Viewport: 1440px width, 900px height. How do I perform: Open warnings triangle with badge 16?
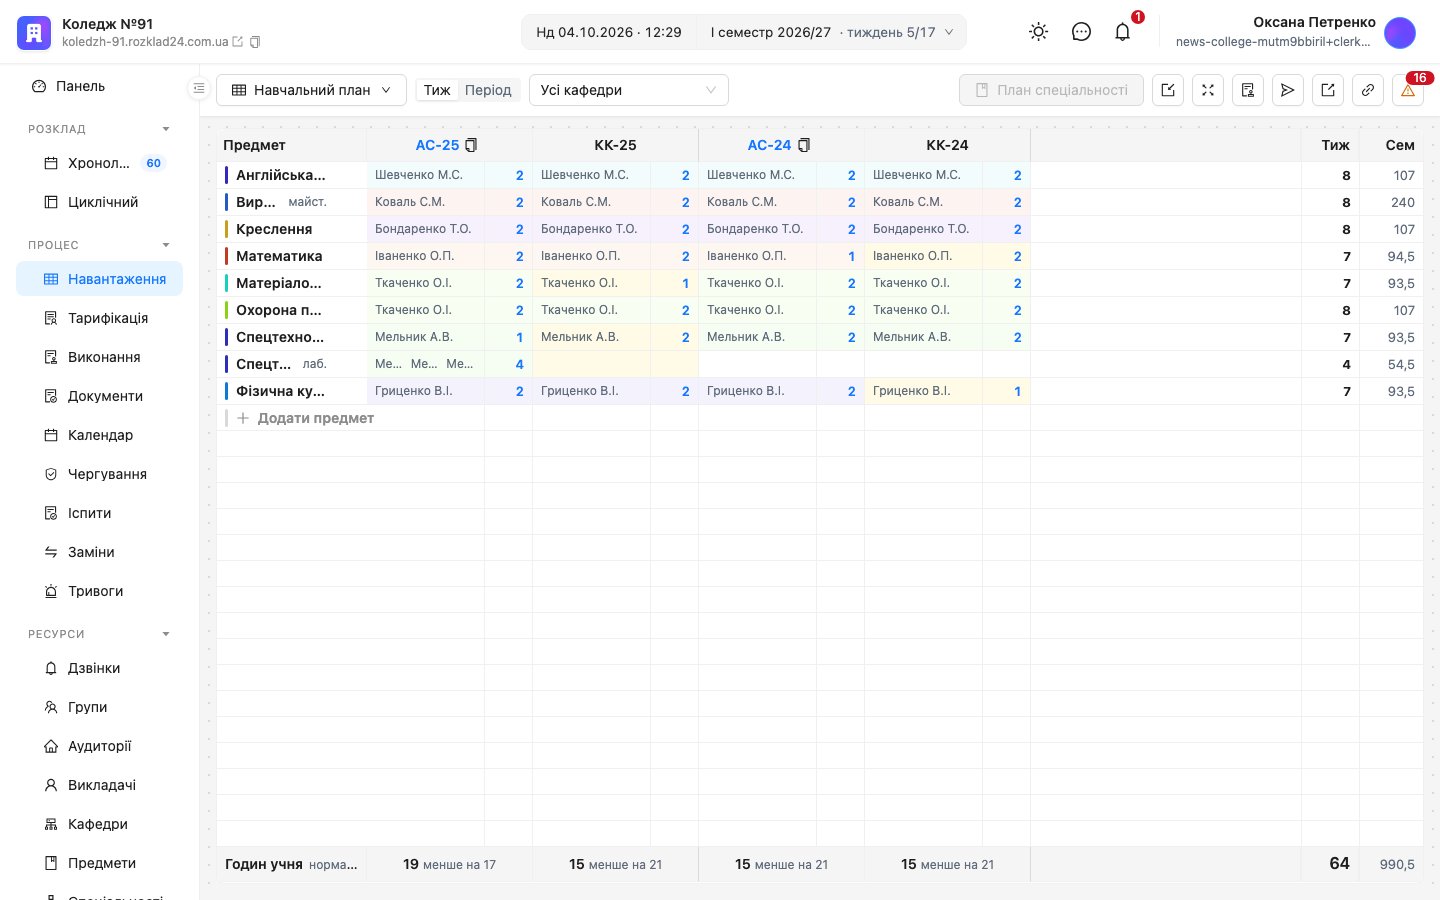[1408, 90]
